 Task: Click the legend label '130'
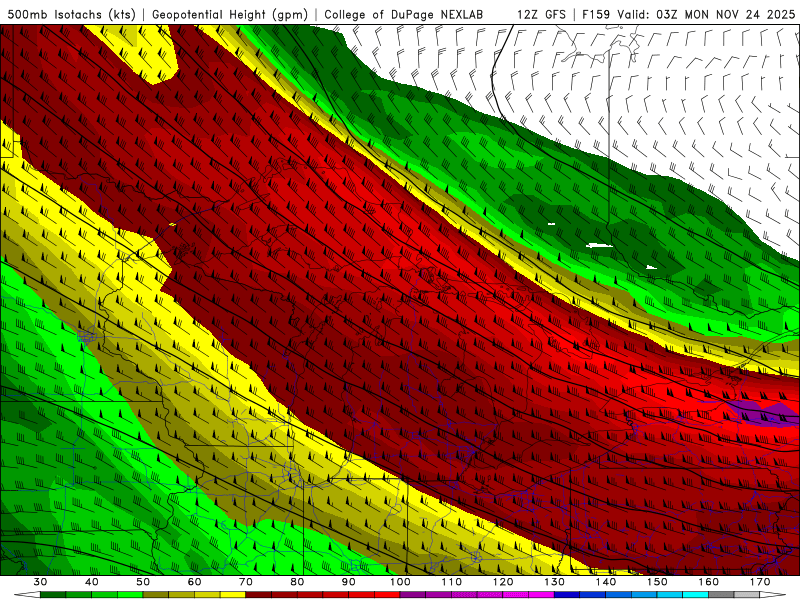pyautogui.click(x=554, y=582)
